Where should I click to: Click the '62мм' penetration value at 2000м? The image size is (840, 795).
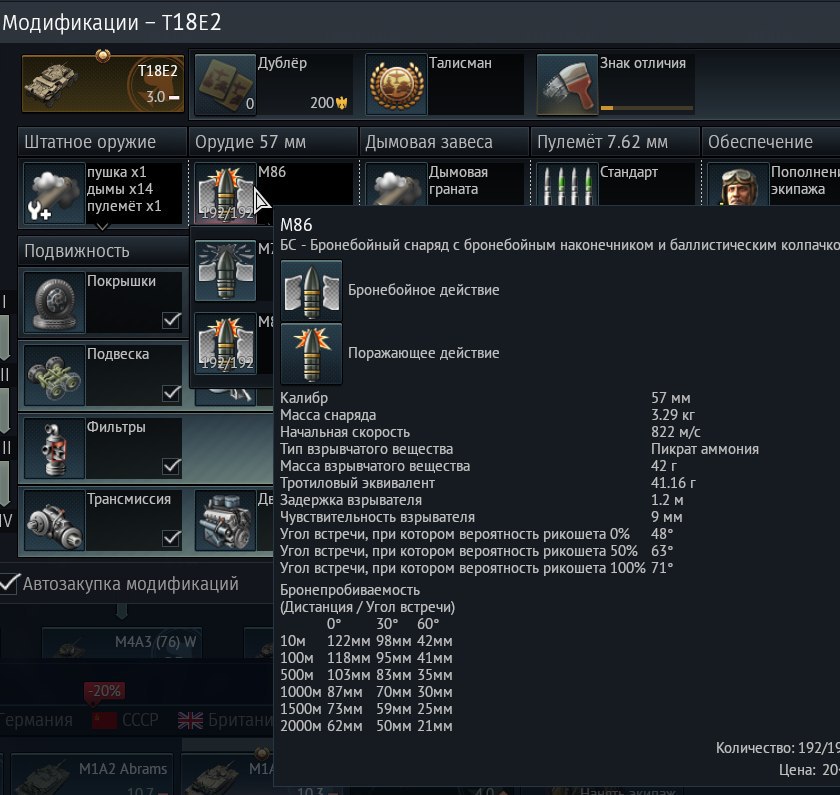point(344,726)
